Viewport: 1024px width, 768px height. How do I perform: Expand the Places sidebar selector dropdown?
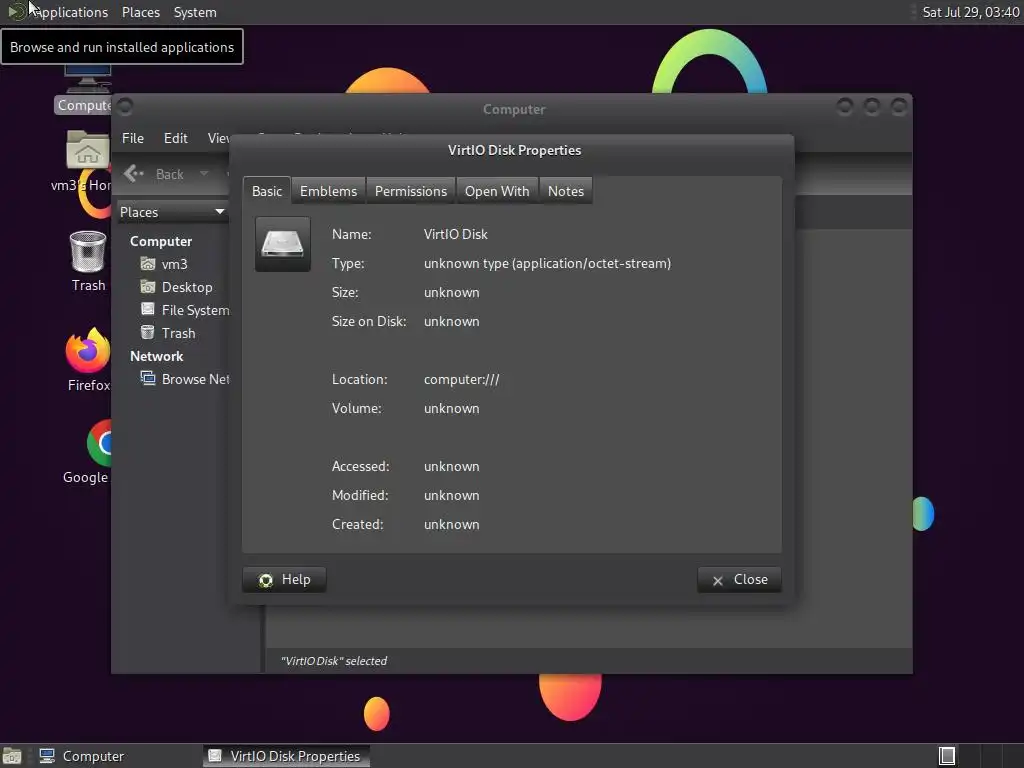click(172, 212)
